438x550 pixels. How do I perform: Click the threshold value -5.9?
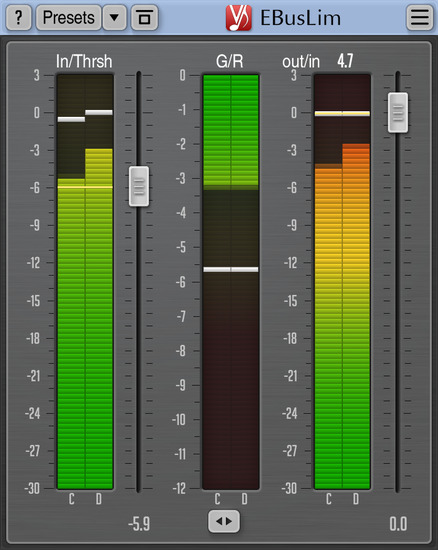click(139, 524)
